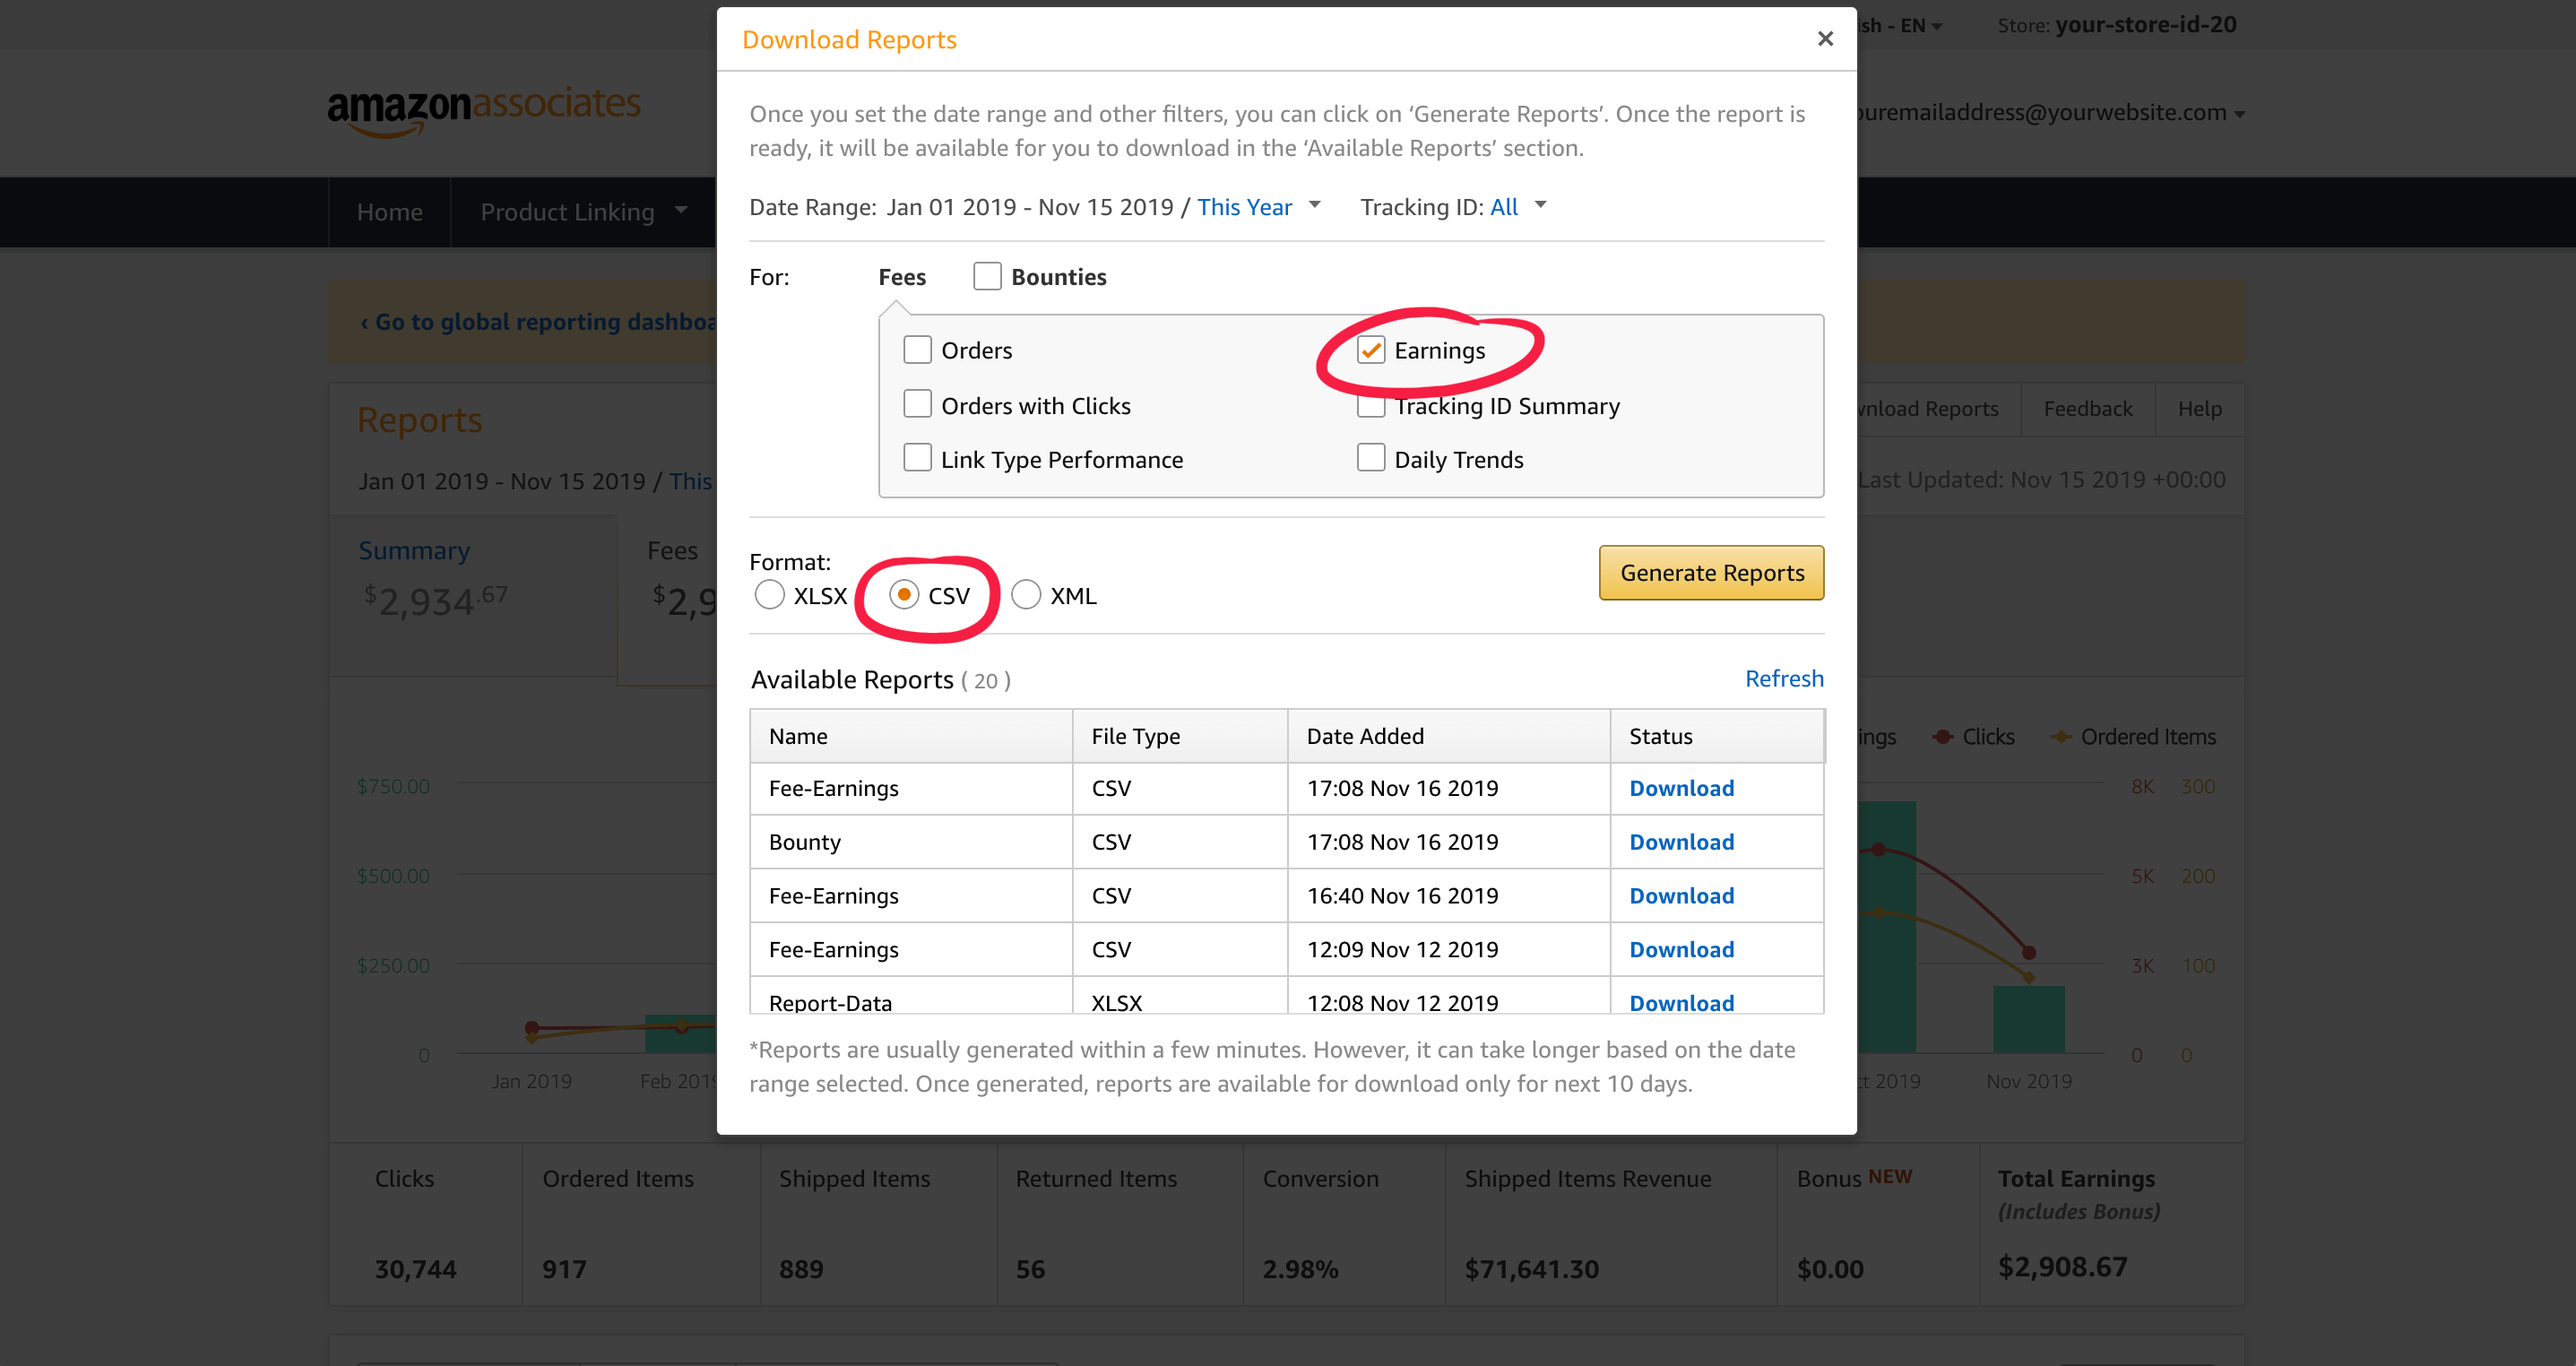2576x1366 pixels.
Task: Expand the Tracking ID All dropdown
Action: [x=1518, y=207]
